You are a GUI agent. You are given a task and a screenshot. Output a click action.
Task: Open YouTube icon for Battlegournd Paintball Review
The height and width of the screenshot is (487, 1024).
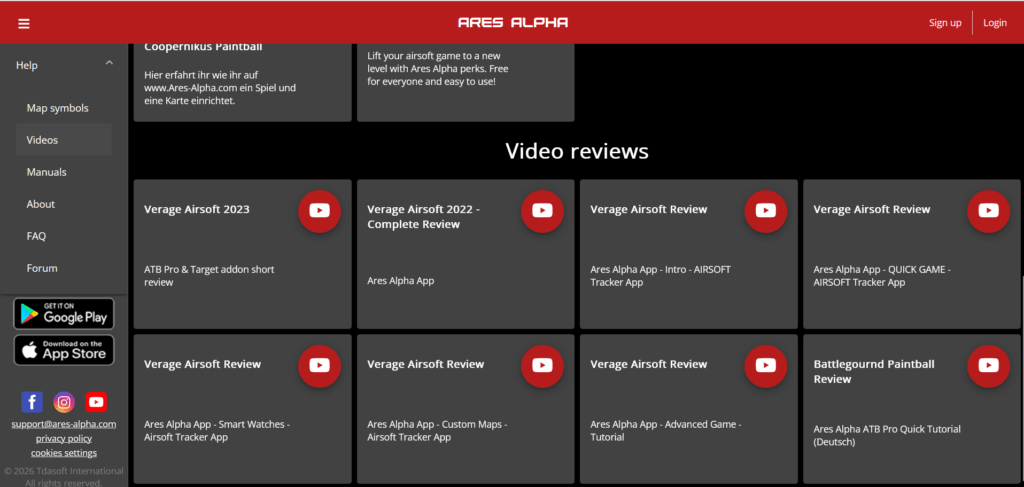click(x=988, y=365)
